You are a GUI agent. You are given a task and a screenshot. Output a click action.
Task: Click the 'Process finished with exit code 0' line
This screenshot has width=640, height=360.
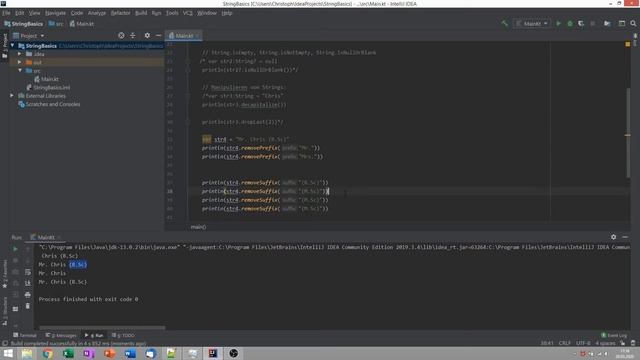(x=88, y=299)
